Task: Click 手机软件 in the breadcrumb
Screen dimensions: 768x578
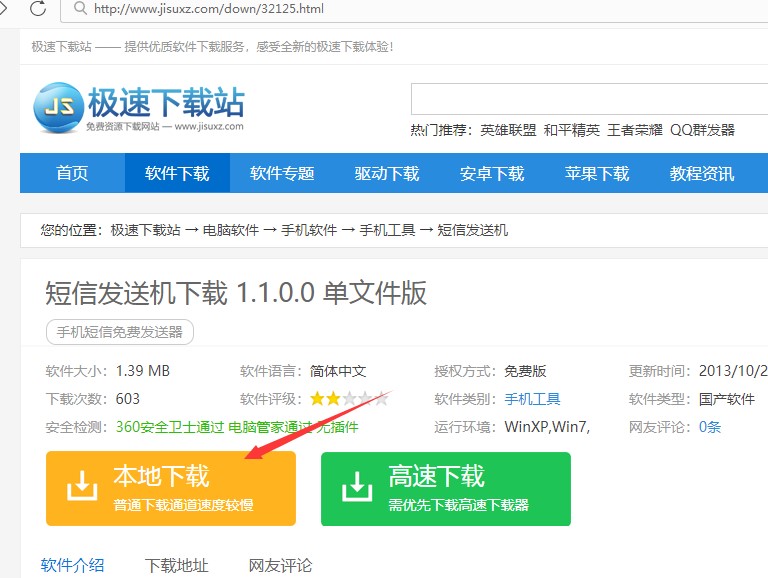Action: pos(309,230)
